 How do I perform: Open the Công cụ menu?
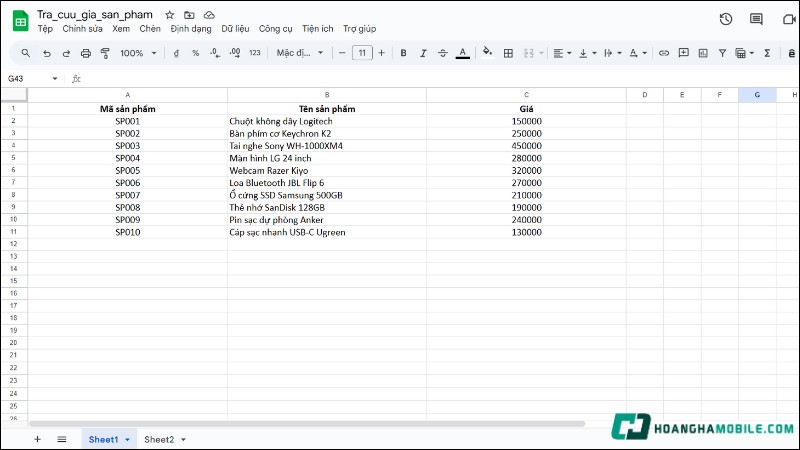(276, 29)
